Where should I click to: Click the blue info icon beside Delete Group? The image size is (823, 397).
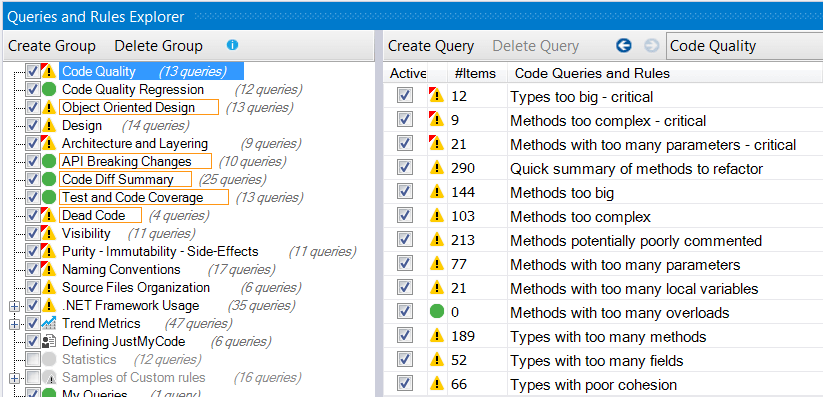click(233, 45)
